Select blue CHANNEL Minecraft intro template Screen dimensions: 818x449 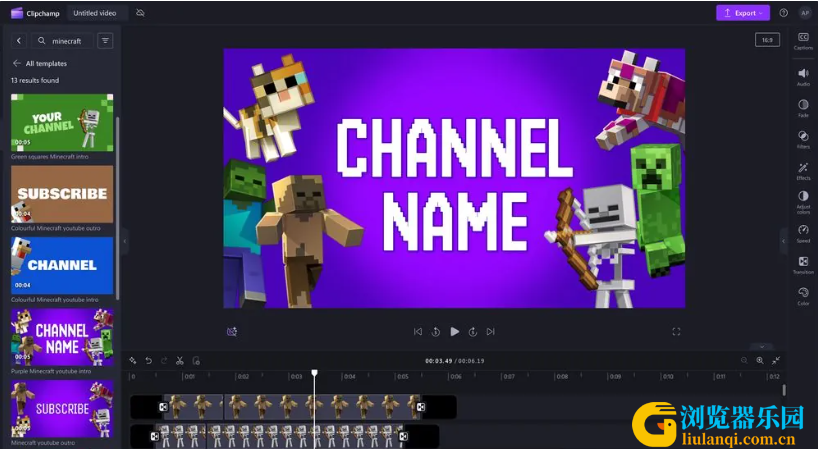coord(62,265)
